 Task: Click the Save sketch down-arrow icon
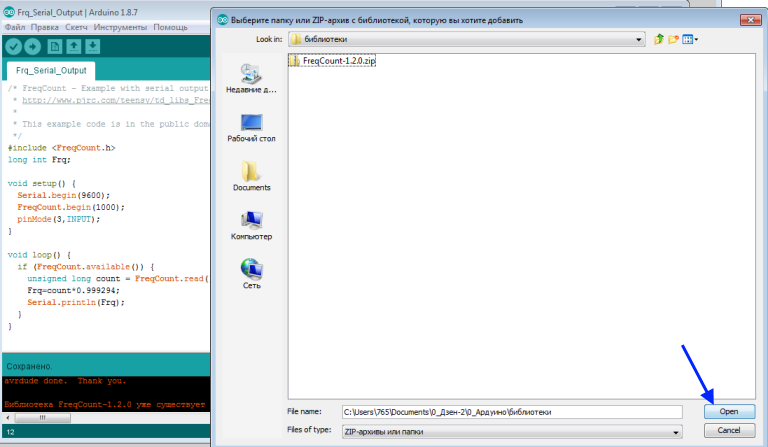pos(93,47)
